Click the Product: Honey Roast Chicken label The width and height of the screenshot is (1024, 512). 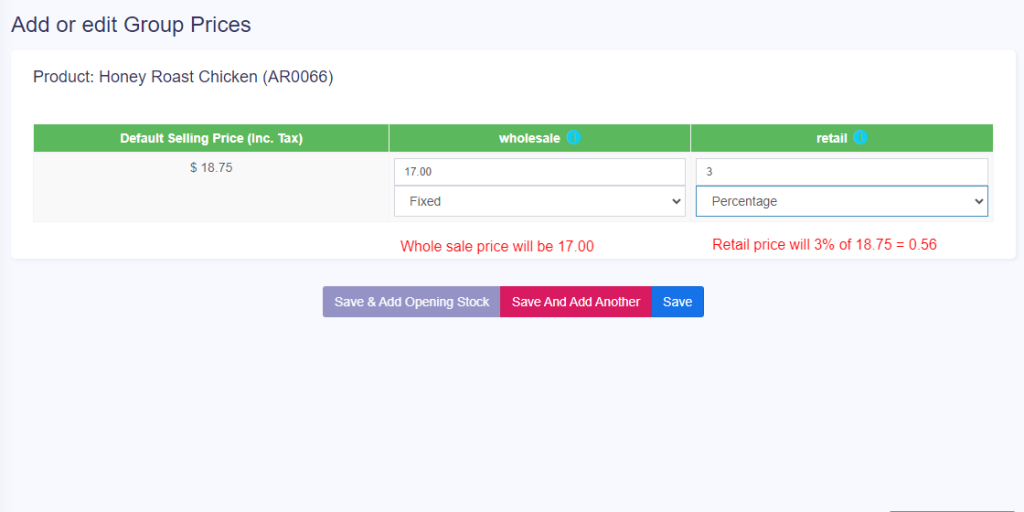(183, 77)
